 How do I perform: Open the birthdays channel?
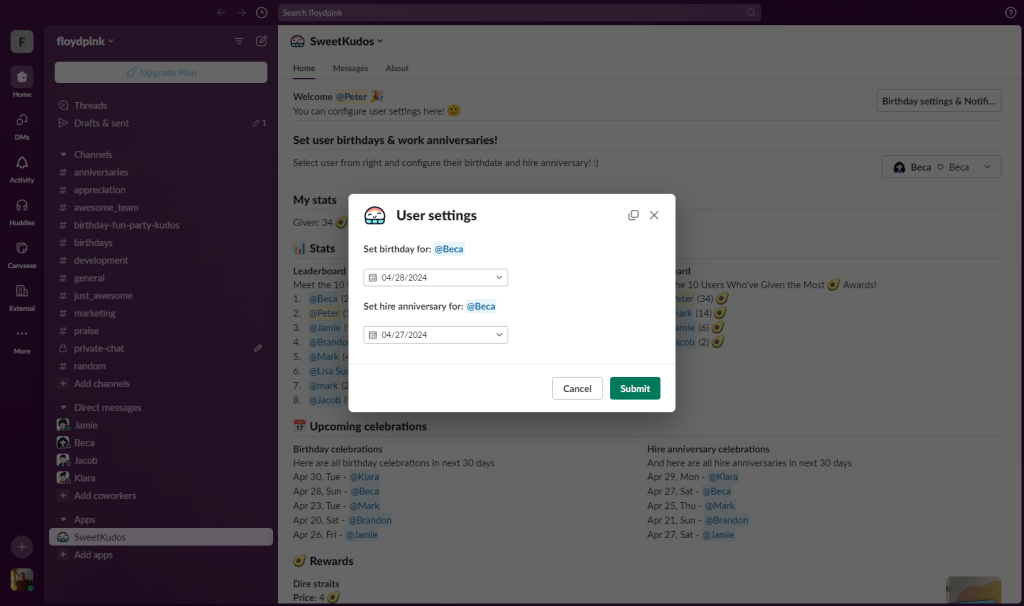coord(93,243)
